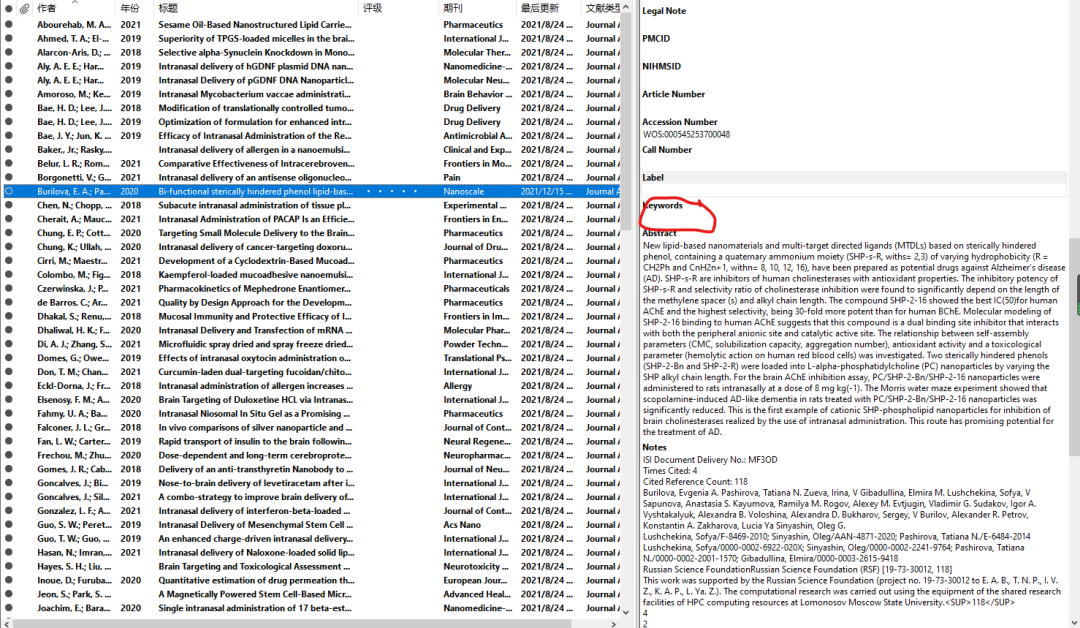Click the reference list scroll-up arrow

tap(625, 7)
